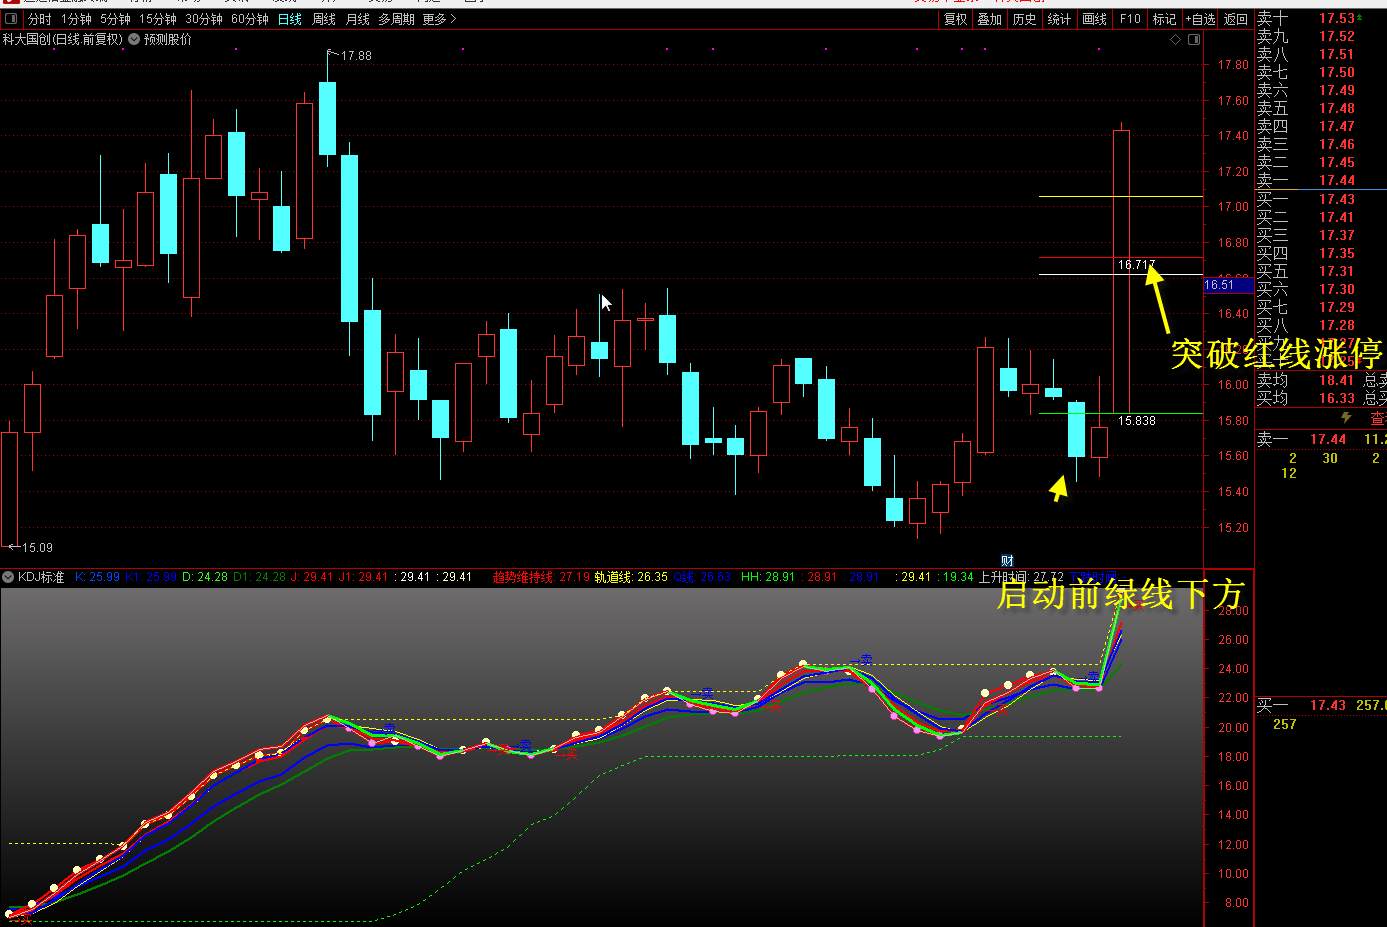Image resolution: width=1387 pixels, height=927 pixels.
Task: Add stock with +自选 button
Action: [1200, 19]
